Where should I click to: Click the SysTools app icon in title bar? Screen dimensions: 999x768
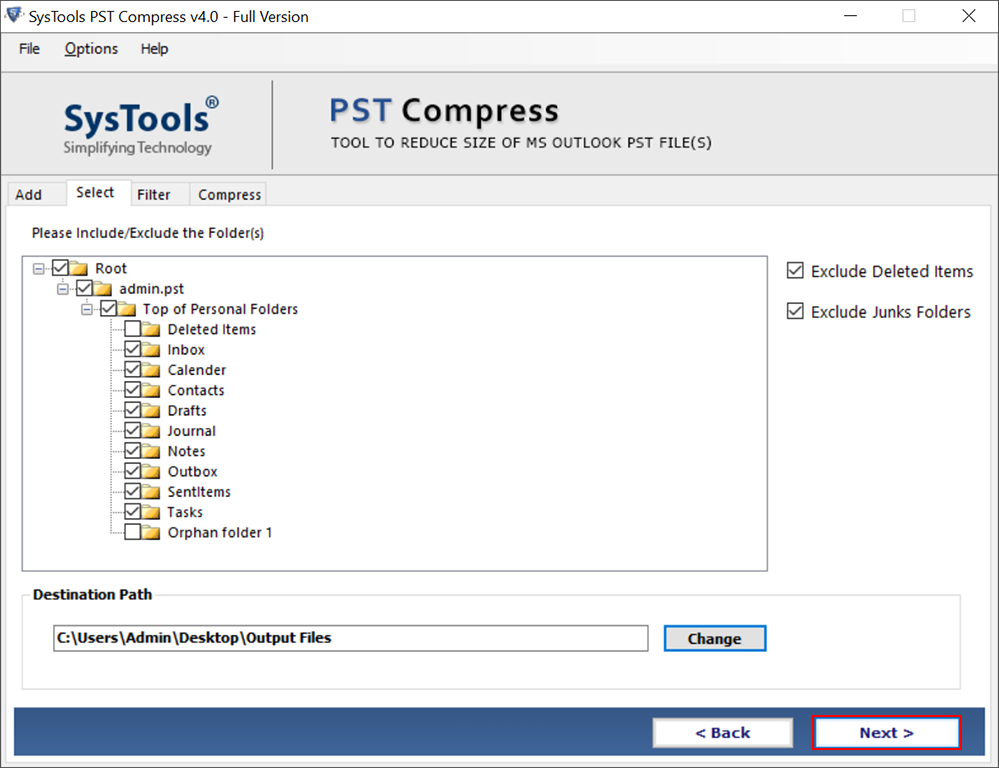click(13, 15)
